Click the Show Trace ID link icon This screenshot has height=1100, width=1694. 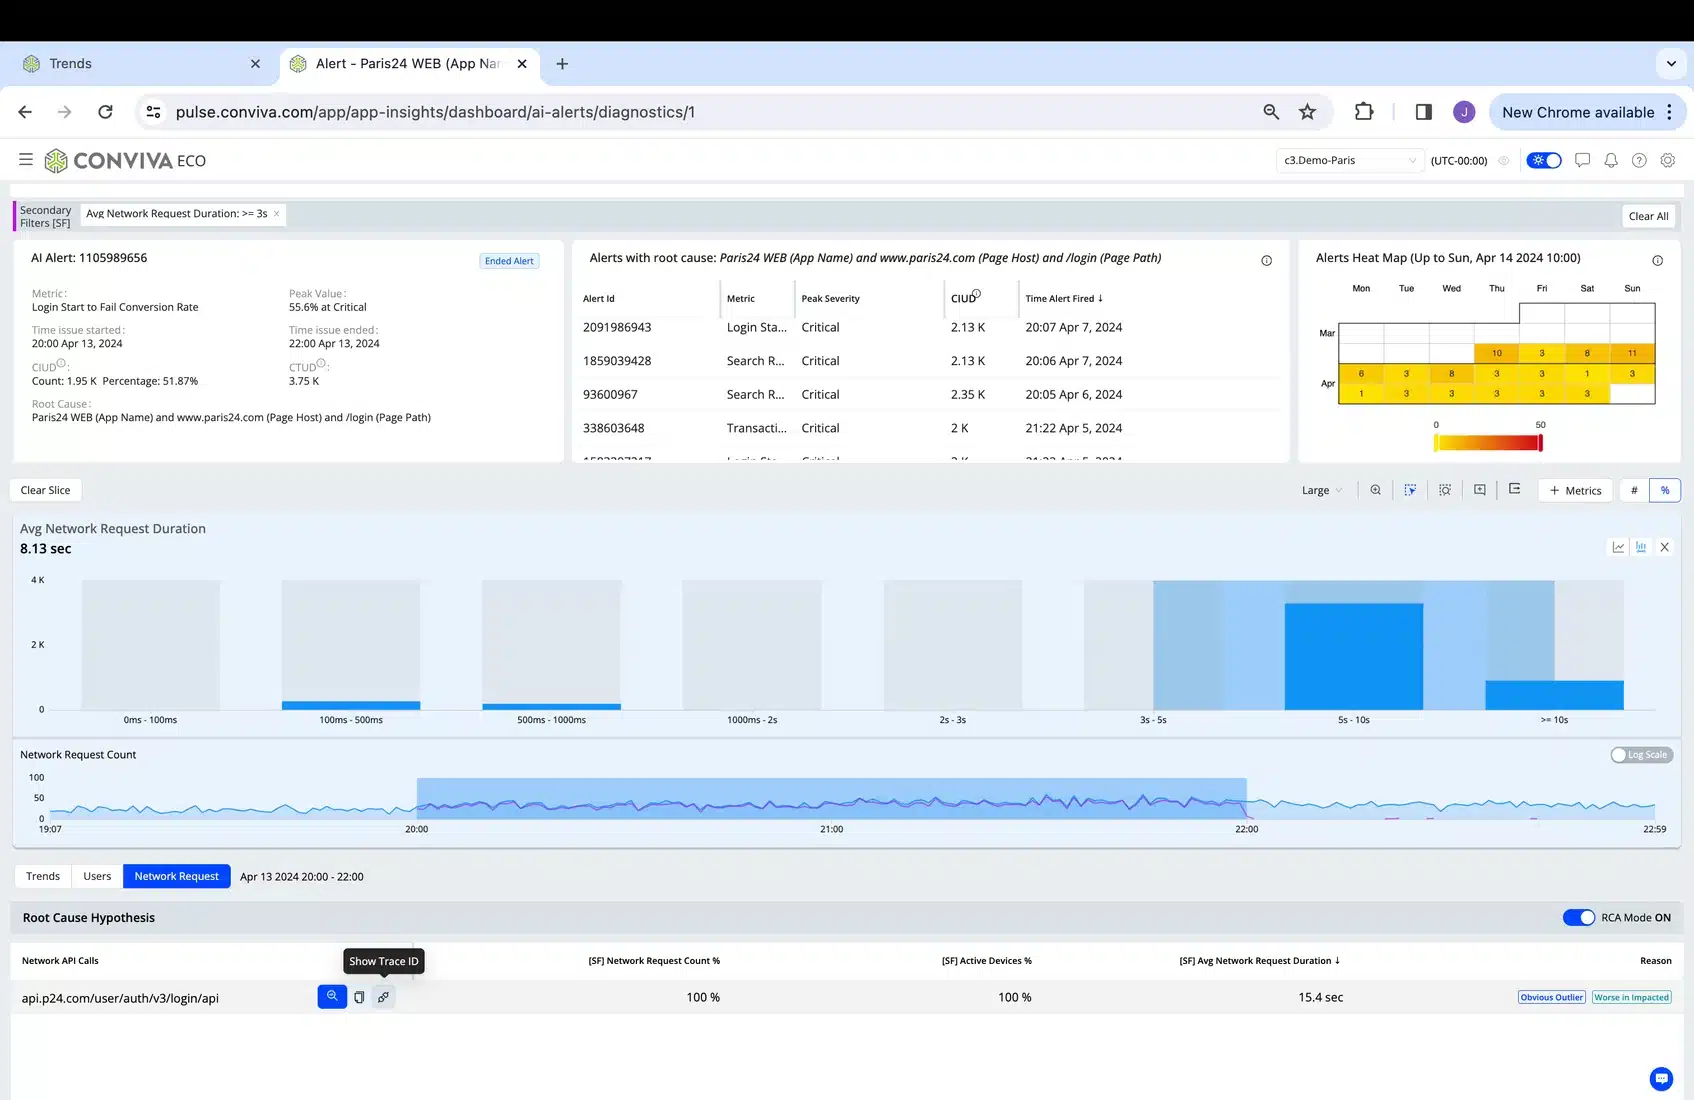point(383,997)
